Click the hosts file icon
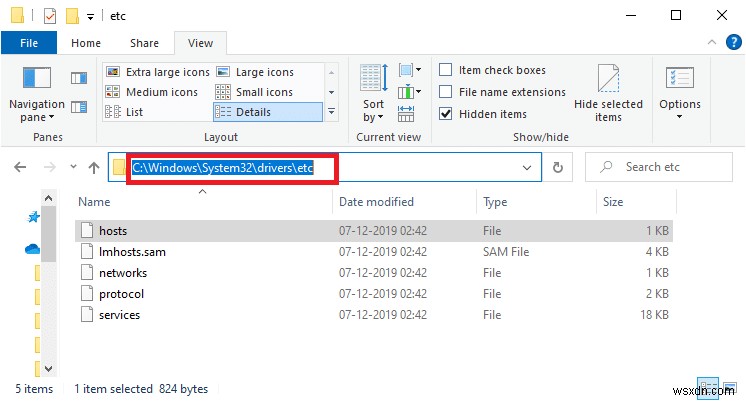 (x=87, y=230)
